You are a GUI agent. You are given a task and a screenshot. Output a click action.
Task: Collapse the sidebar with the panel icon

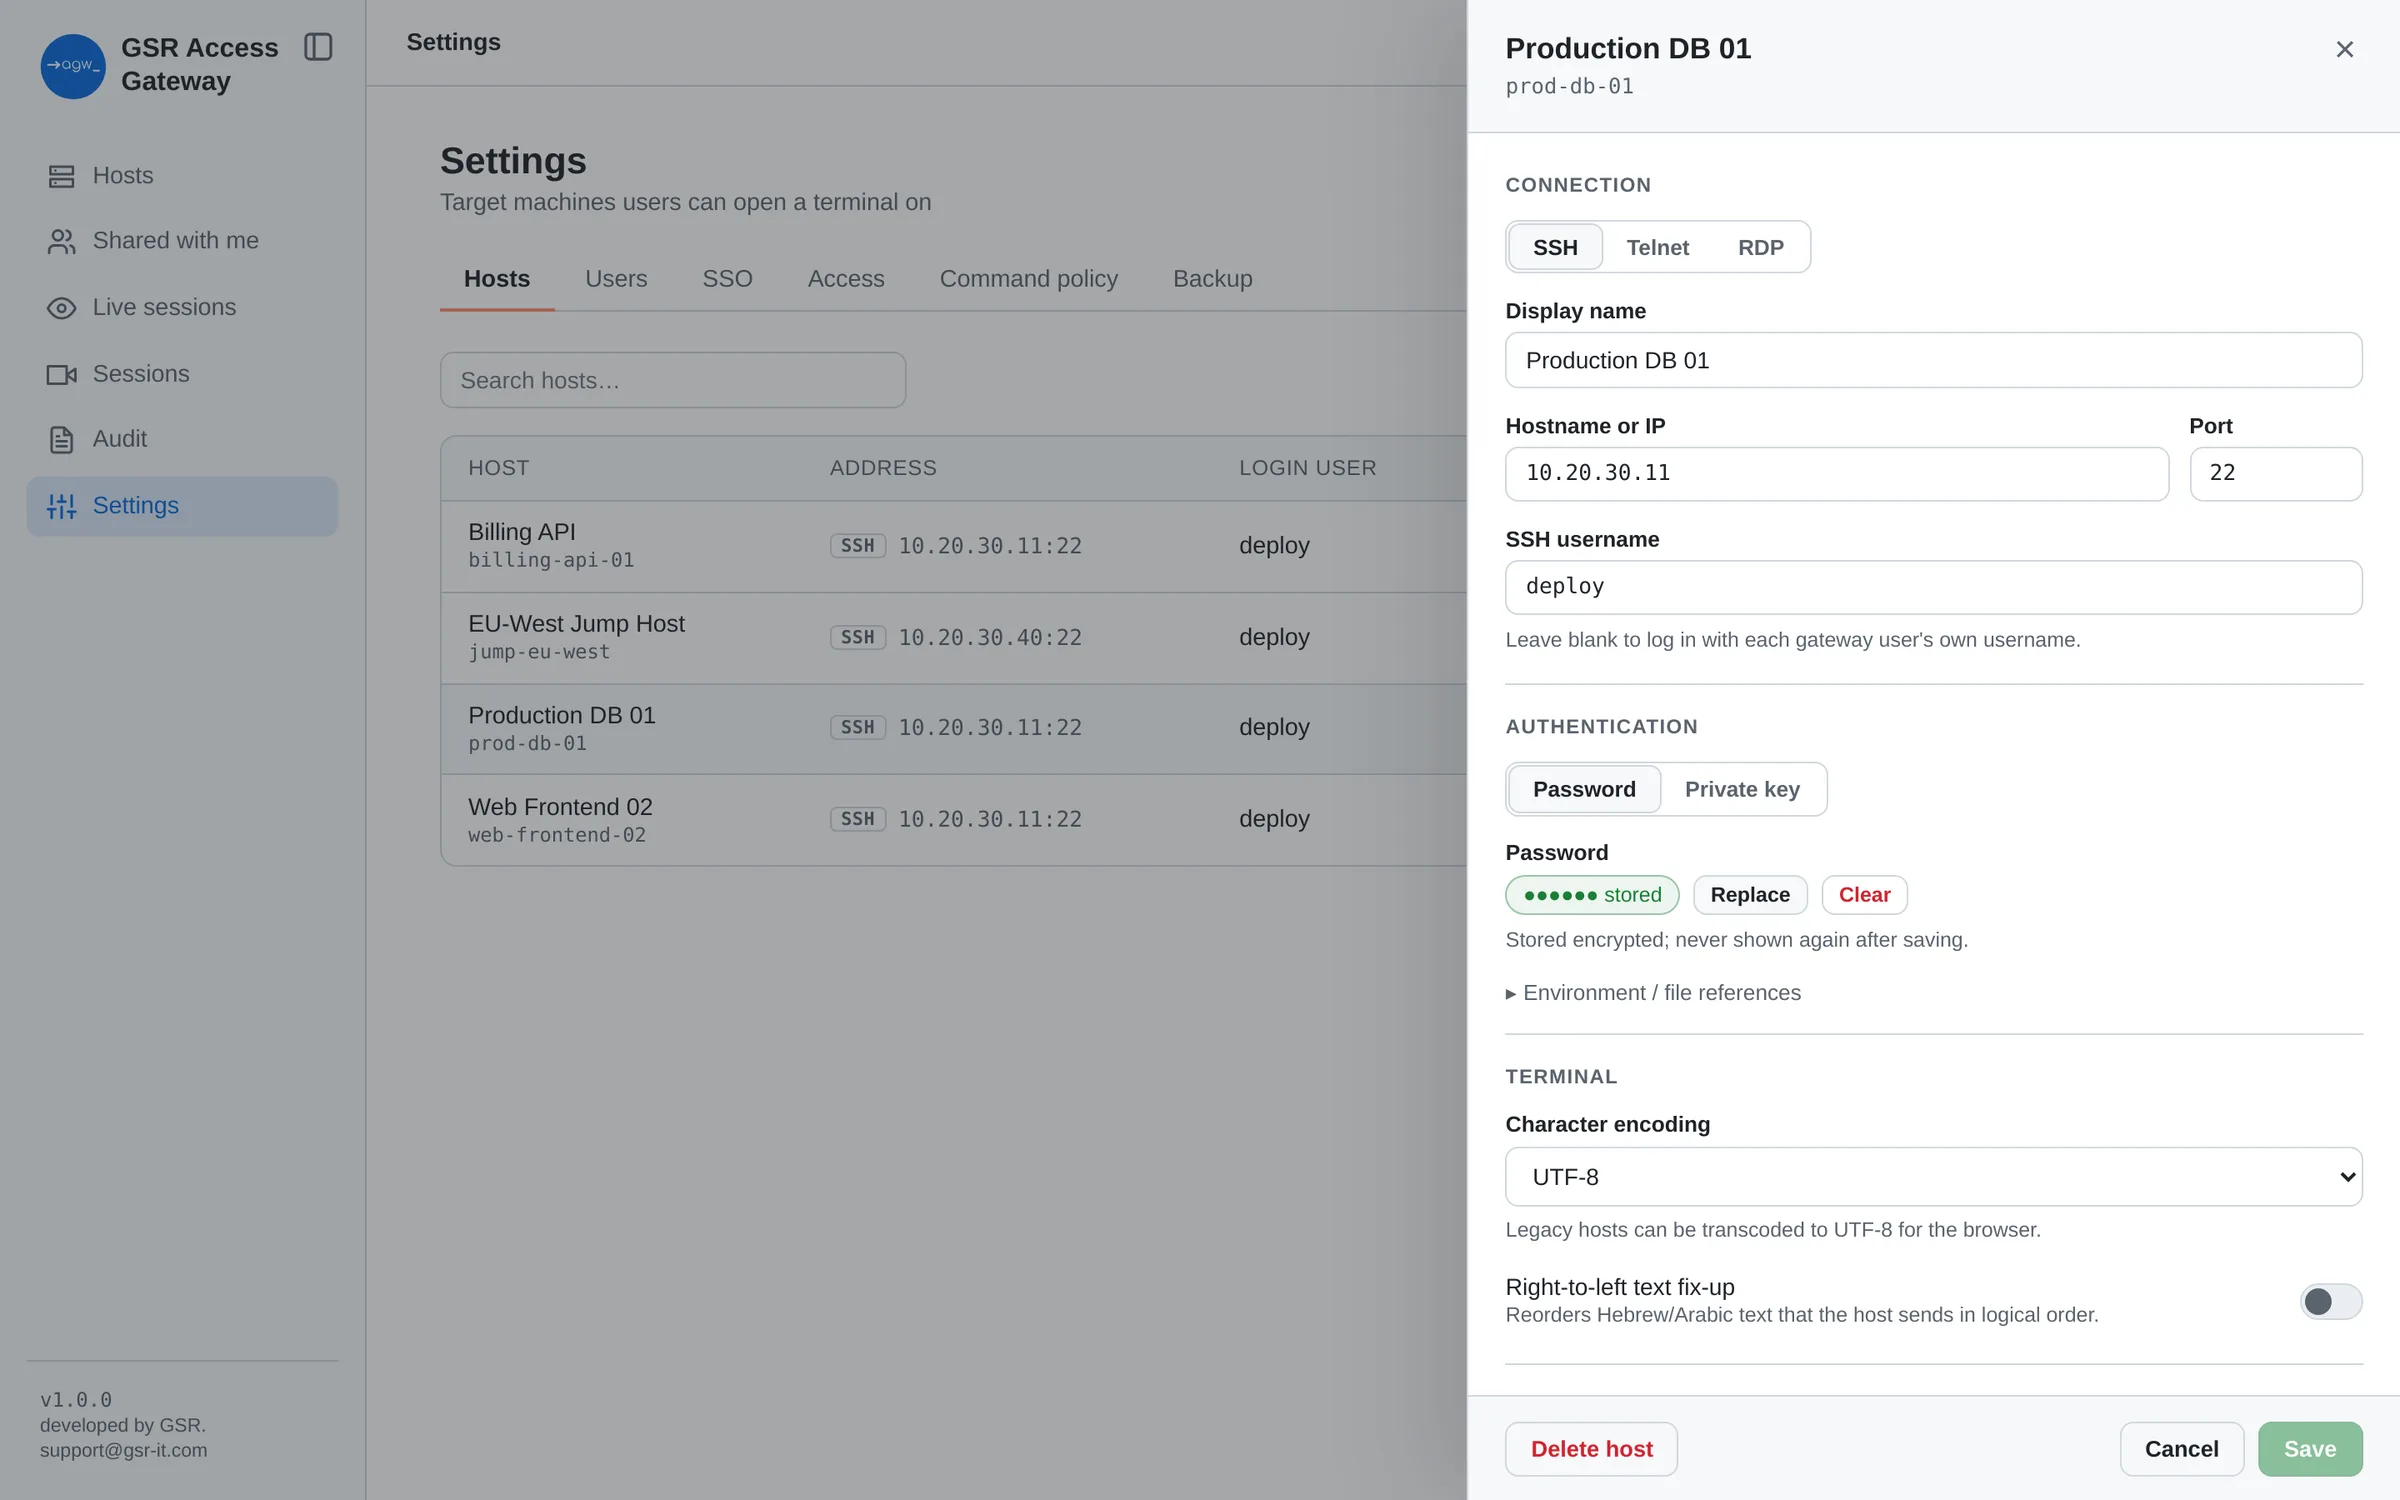[x=318, y=46]
